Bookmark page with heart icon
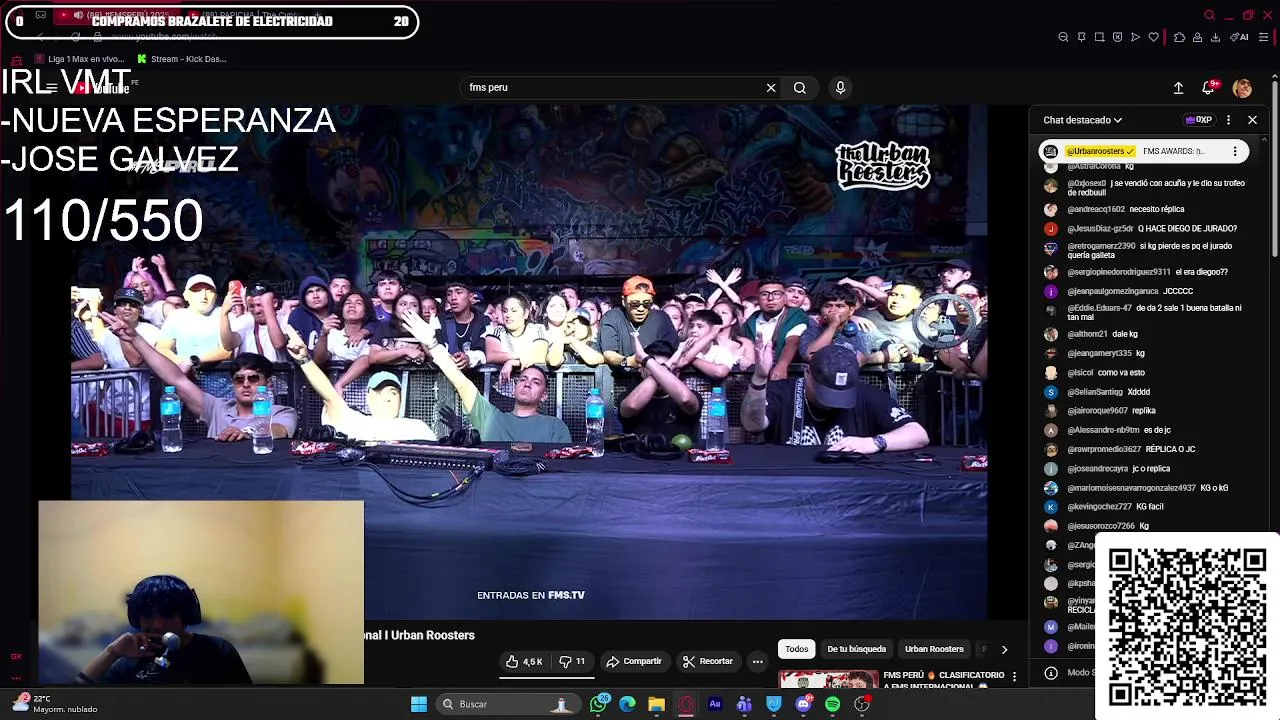 click(x=1153, y=37)
